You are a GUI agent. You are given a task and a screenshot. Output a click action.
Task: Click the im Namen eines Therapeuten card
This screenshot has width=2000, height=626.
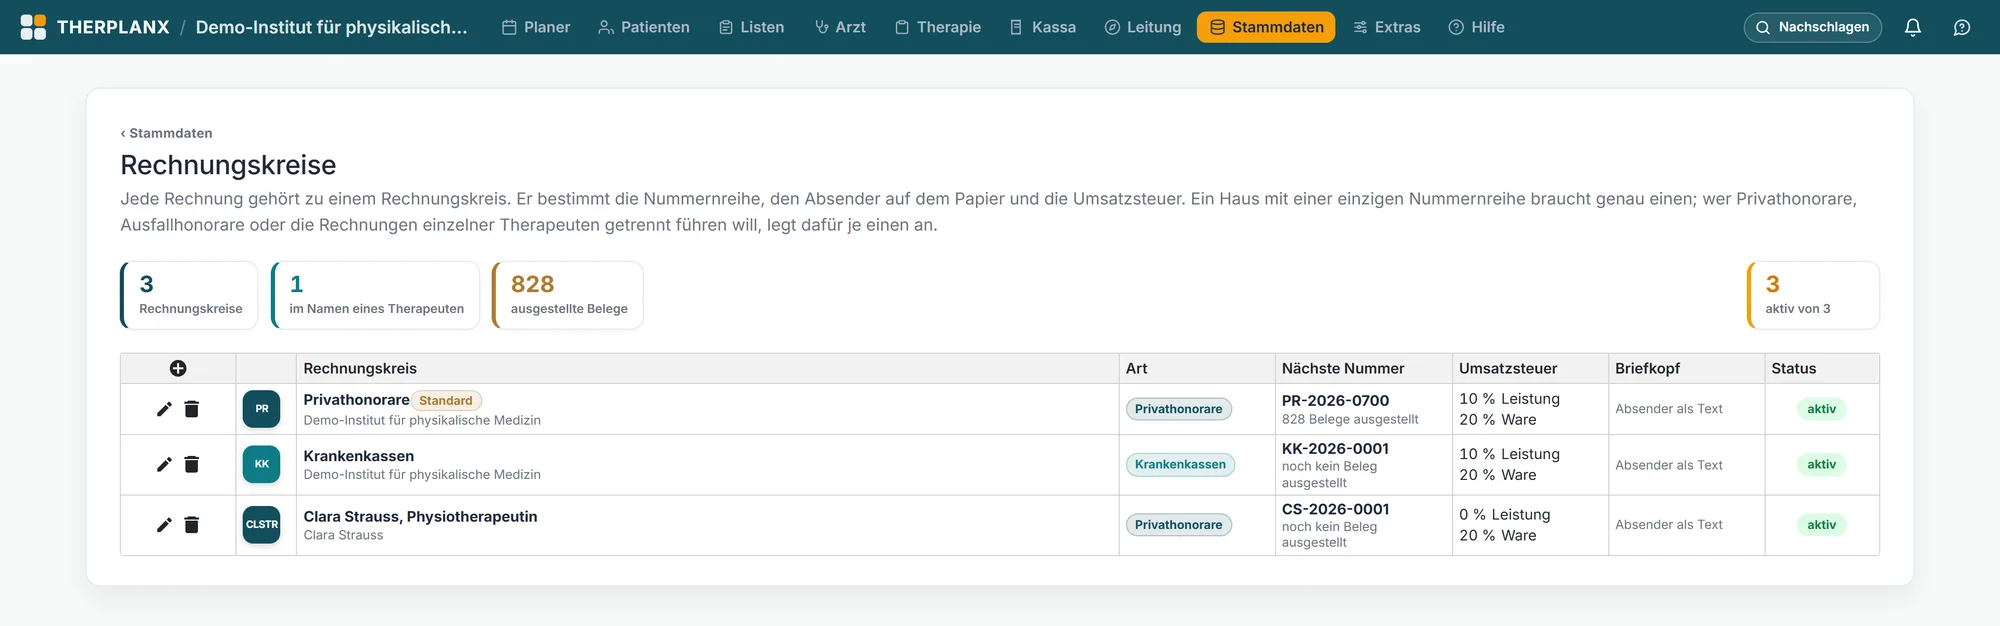[x=375, y=295]
